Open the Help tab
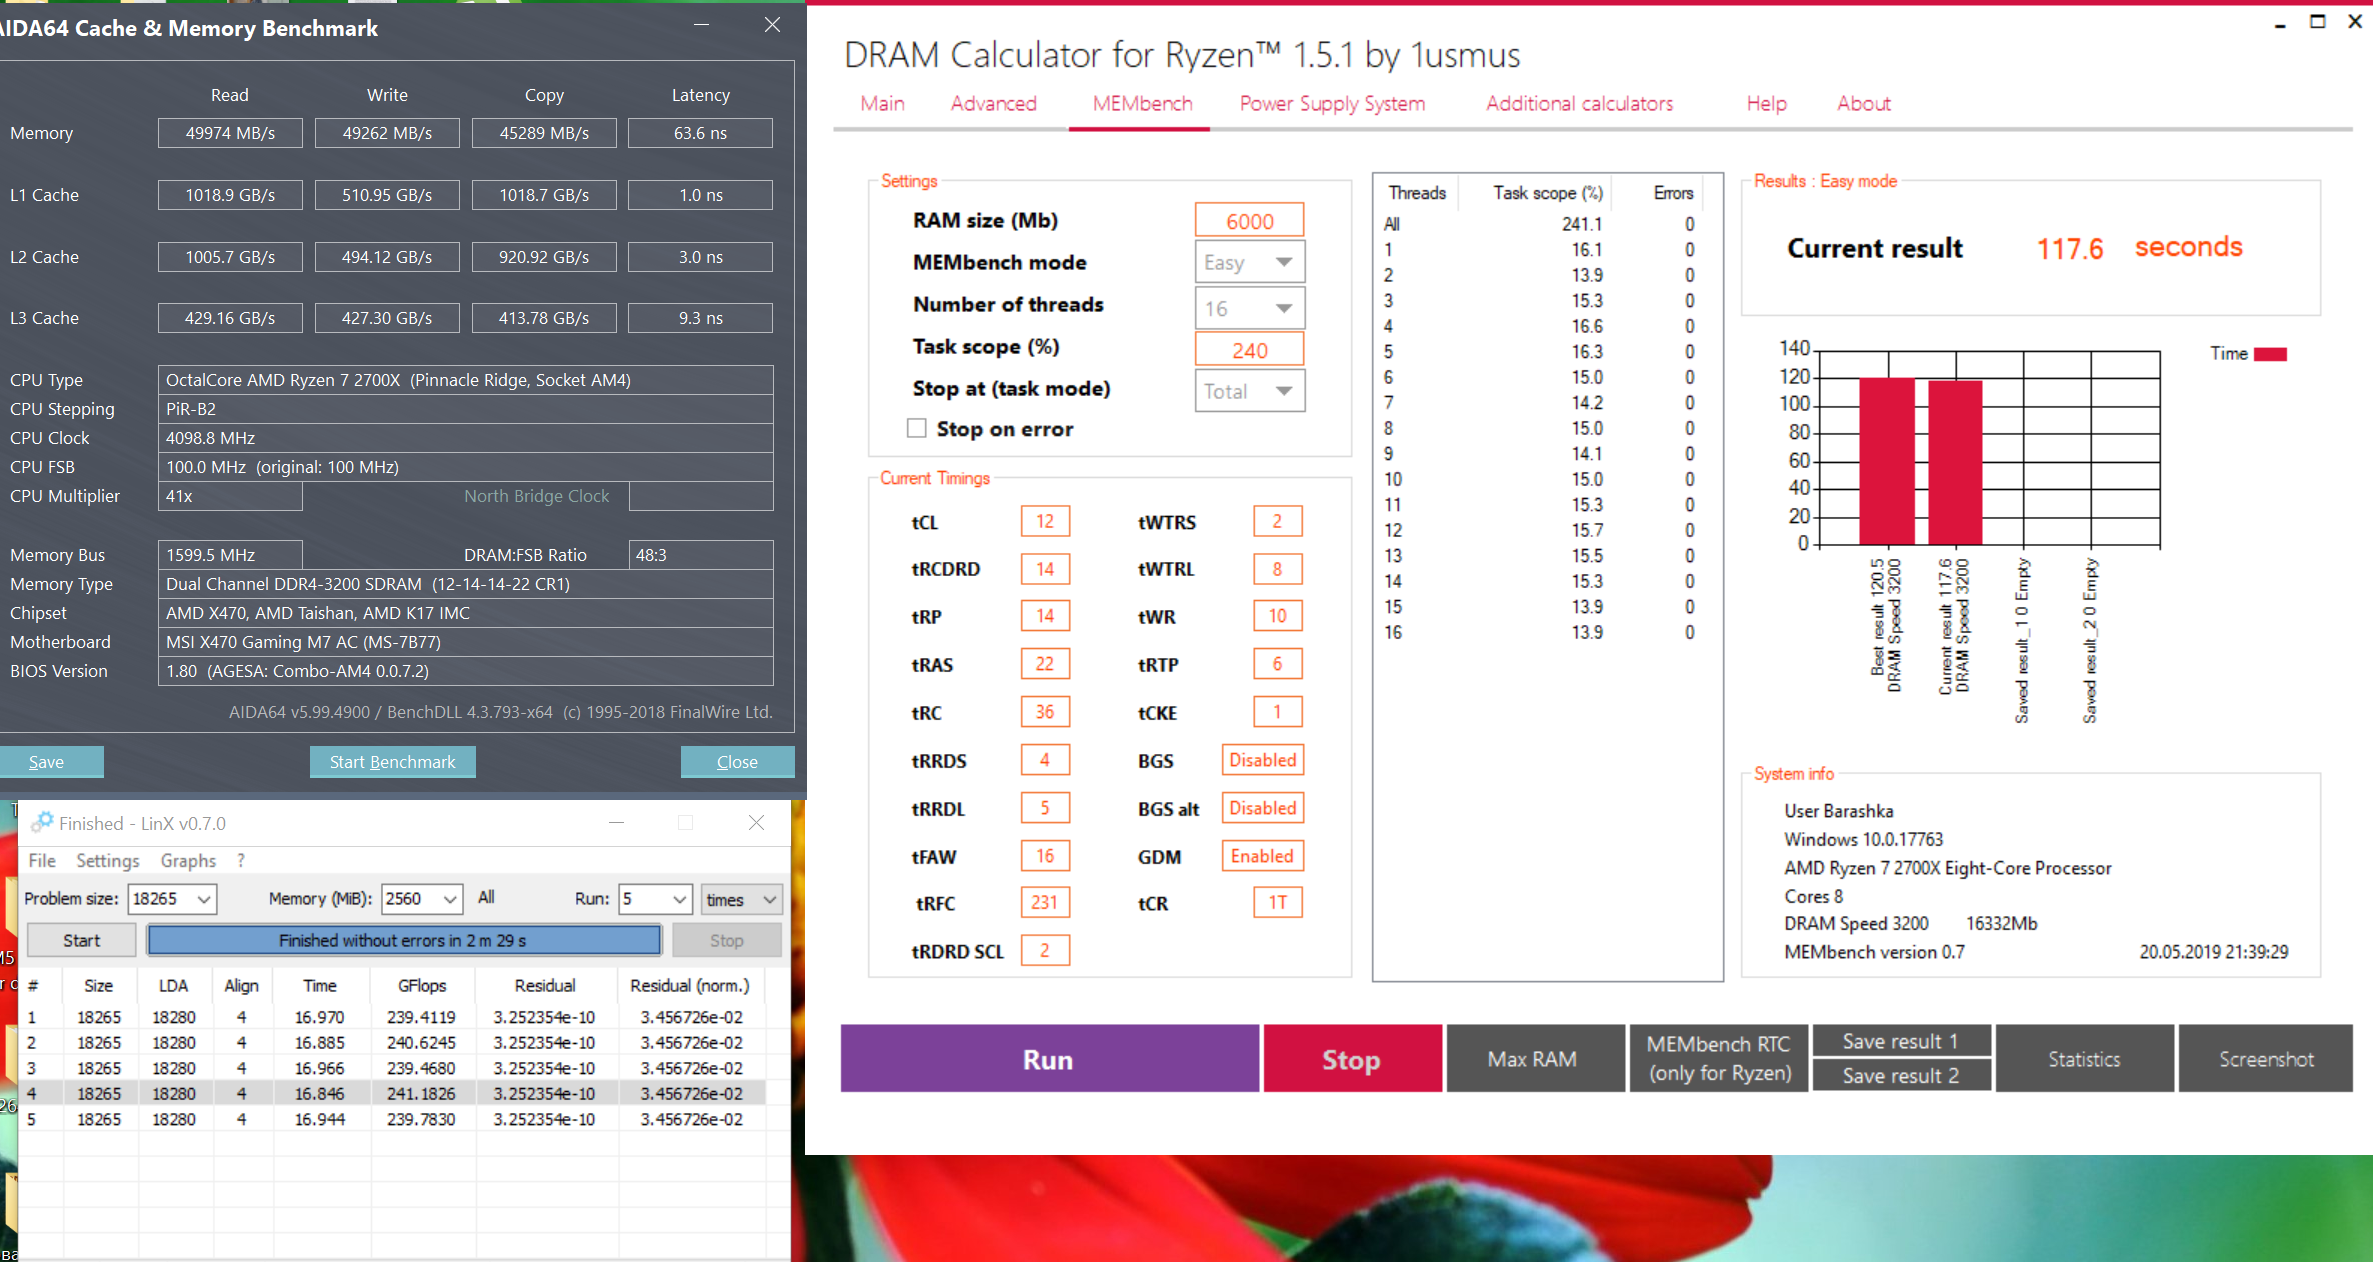The height and width of the screenshot is (1262, 2373). (x=1766, y=103)
